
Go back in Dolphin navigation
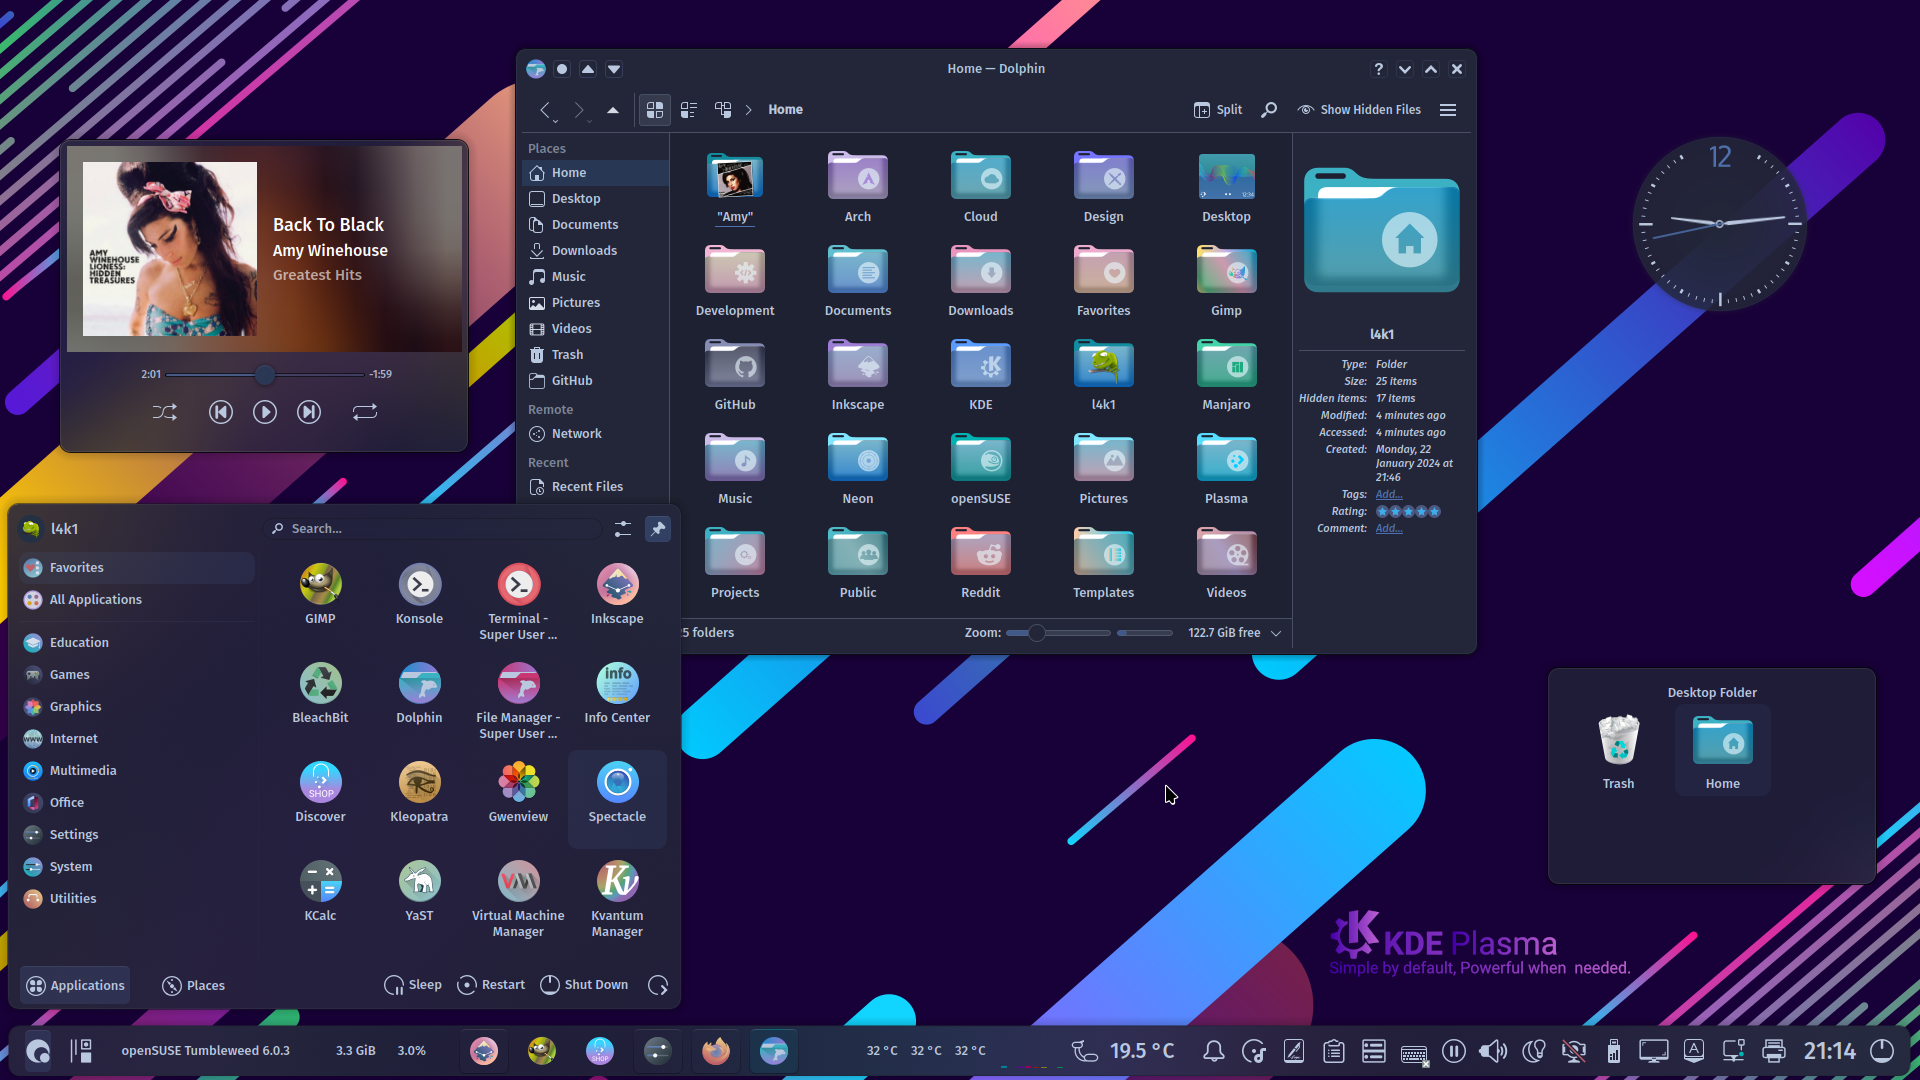point(545,110)
